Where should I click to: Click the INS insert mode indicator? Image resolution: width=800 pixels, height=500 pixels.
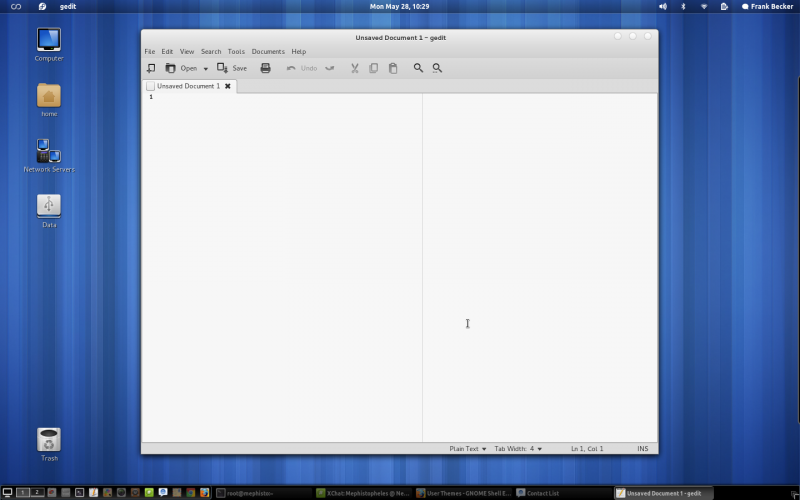[642, 448]
